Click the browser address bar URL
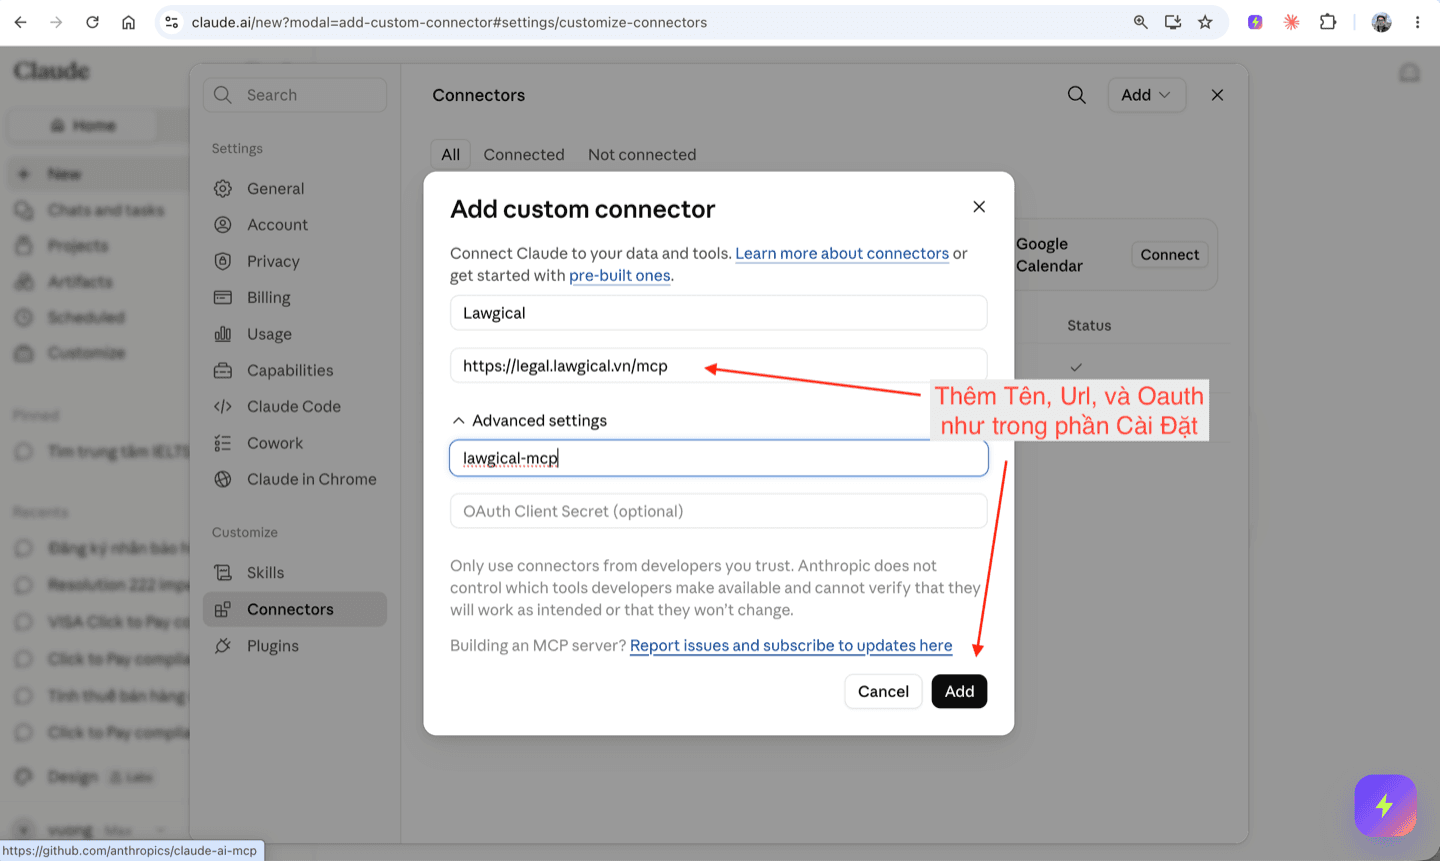1440x861 pixels. click(449, 22)
